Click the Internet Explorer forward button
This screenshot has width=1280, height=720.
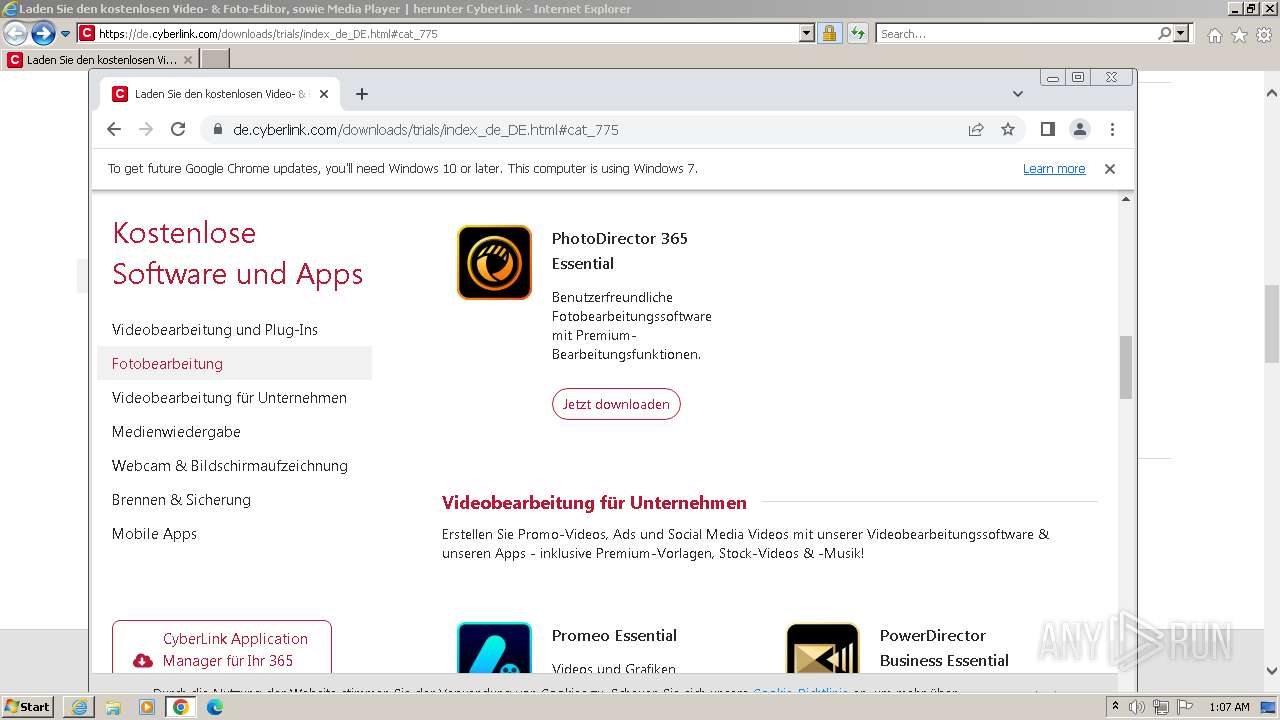[43, 34]
